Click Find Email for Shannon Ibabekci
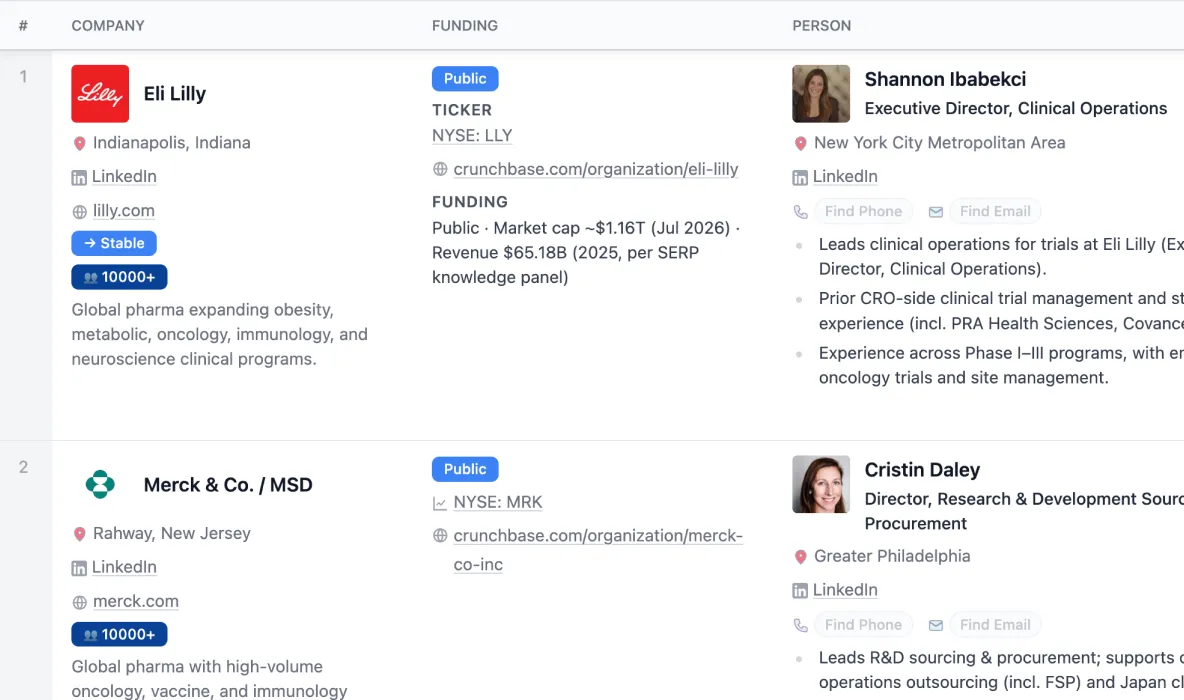1184x700 pixels. [x=995, y=211]
